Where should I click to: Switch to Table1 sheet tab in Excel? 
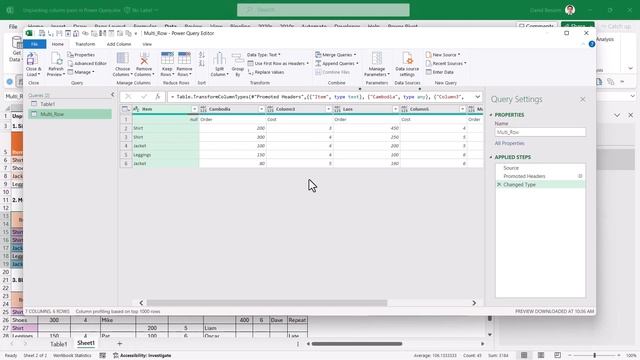(58, 344)
